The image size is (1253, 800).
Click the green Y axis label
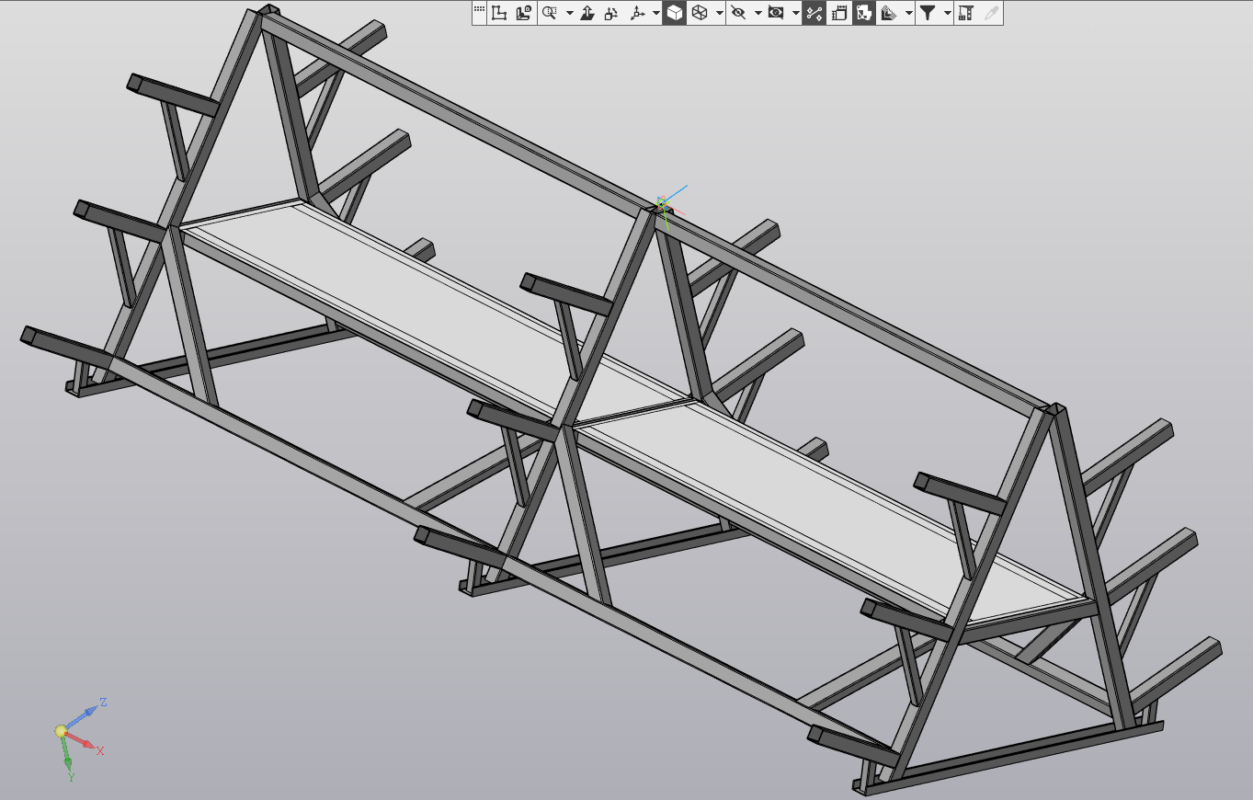click(x=71, y=775)
